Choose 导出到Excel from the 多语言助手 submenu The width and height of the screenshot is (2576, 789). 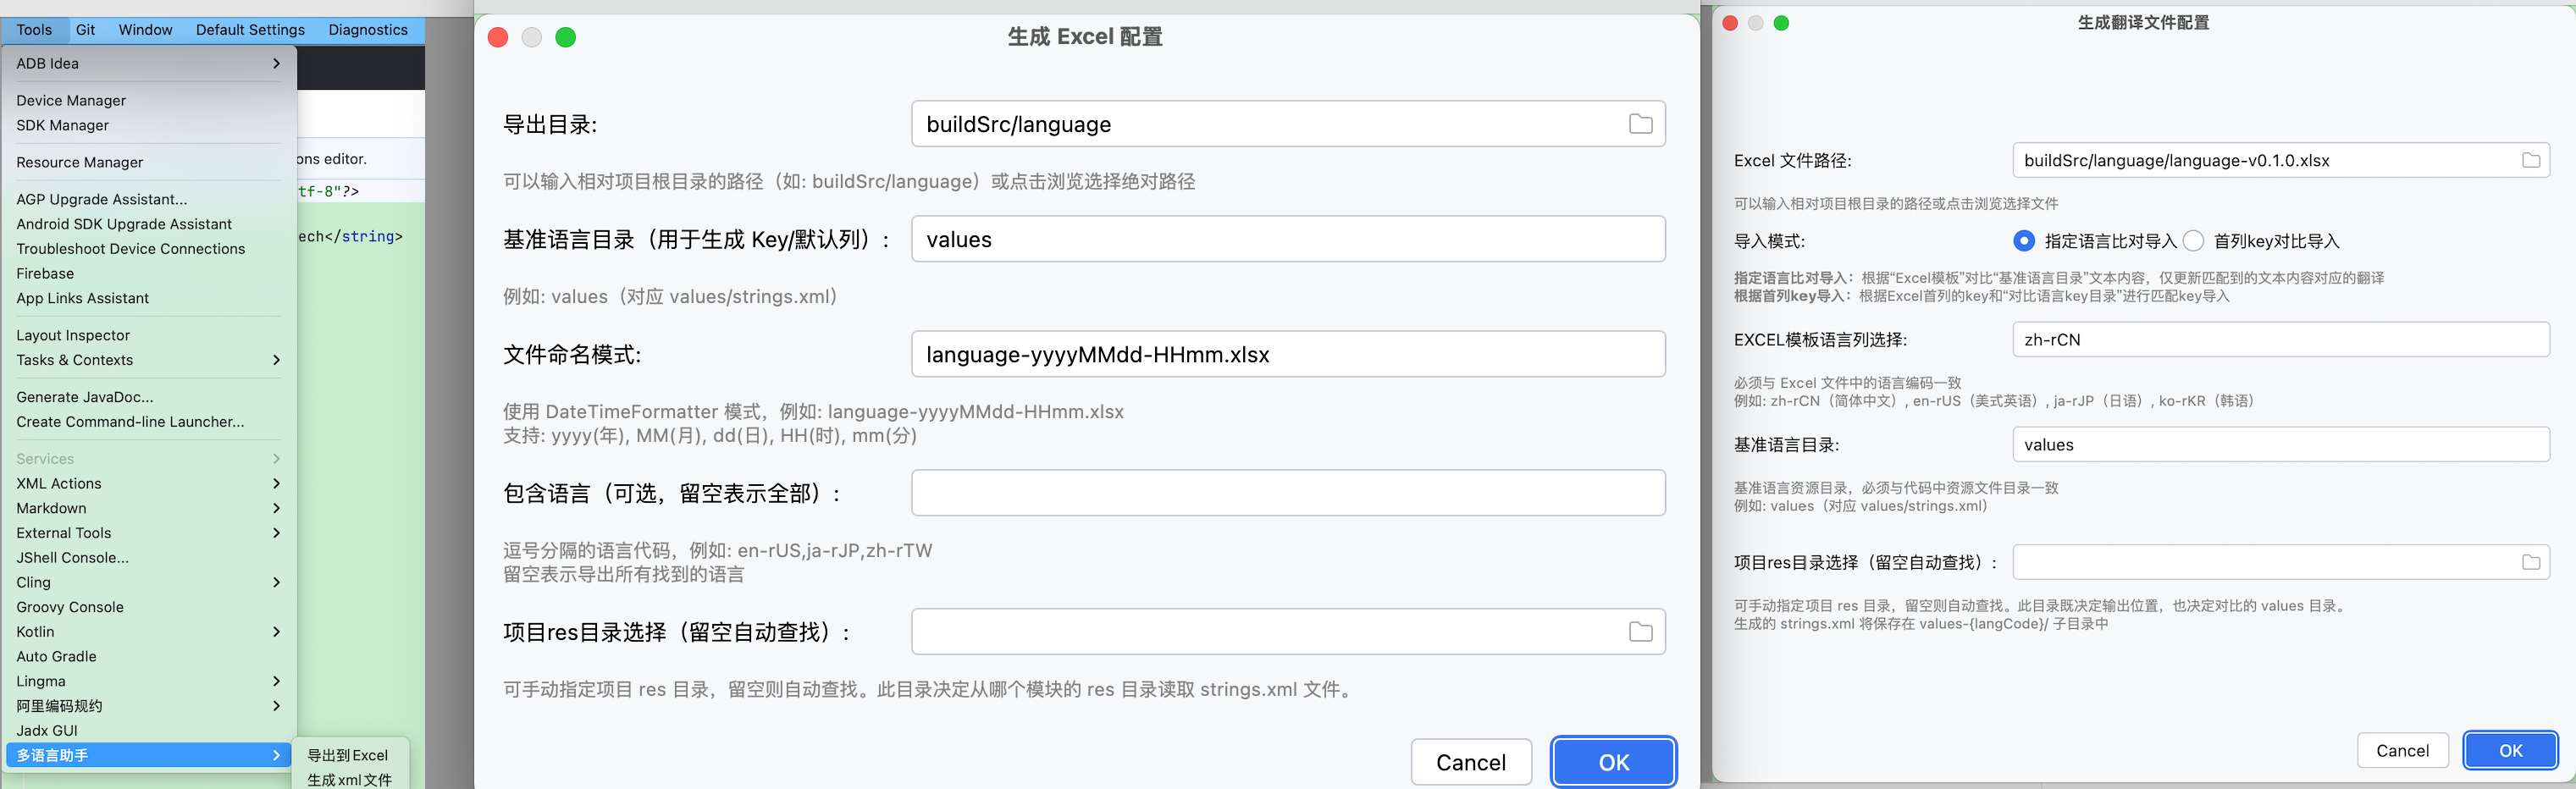[348, 755]
